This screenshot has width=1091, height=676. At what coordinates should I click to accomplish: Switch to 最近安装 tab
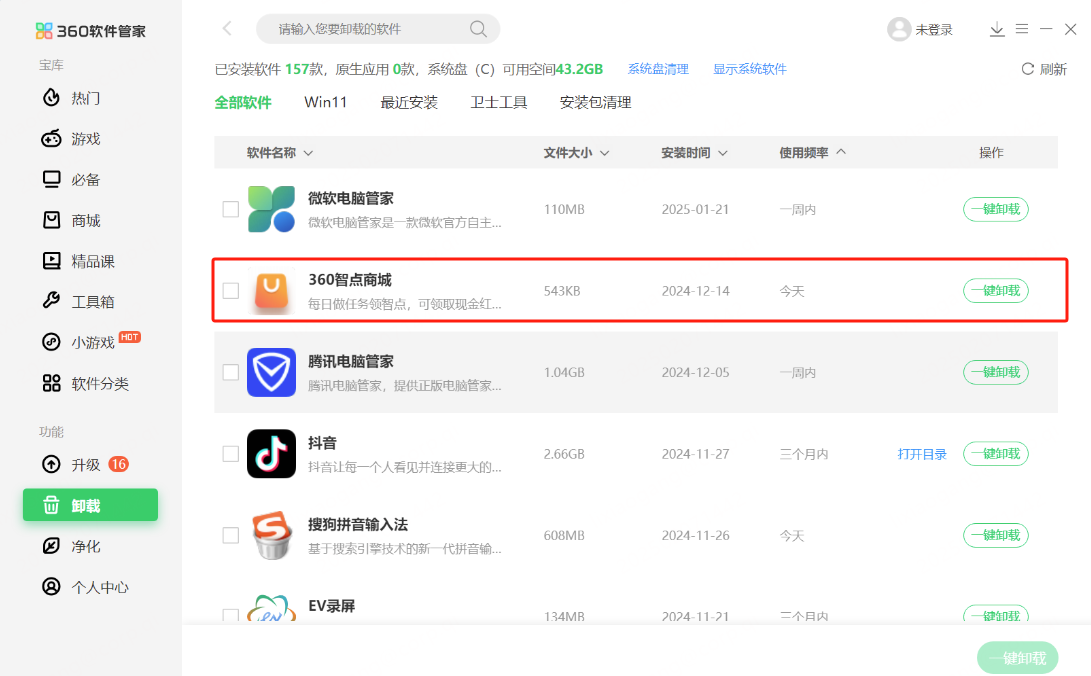(409, 102)
